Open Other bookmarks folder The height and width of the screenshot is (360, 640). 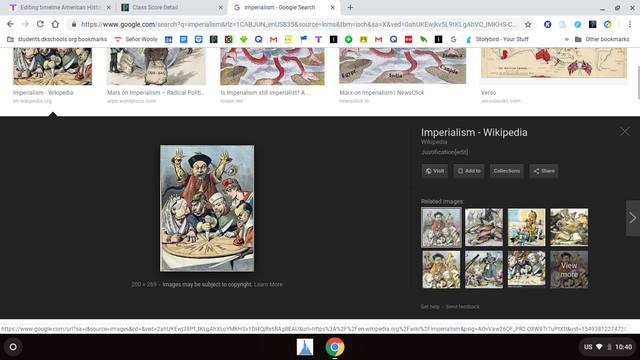(602, 40)
